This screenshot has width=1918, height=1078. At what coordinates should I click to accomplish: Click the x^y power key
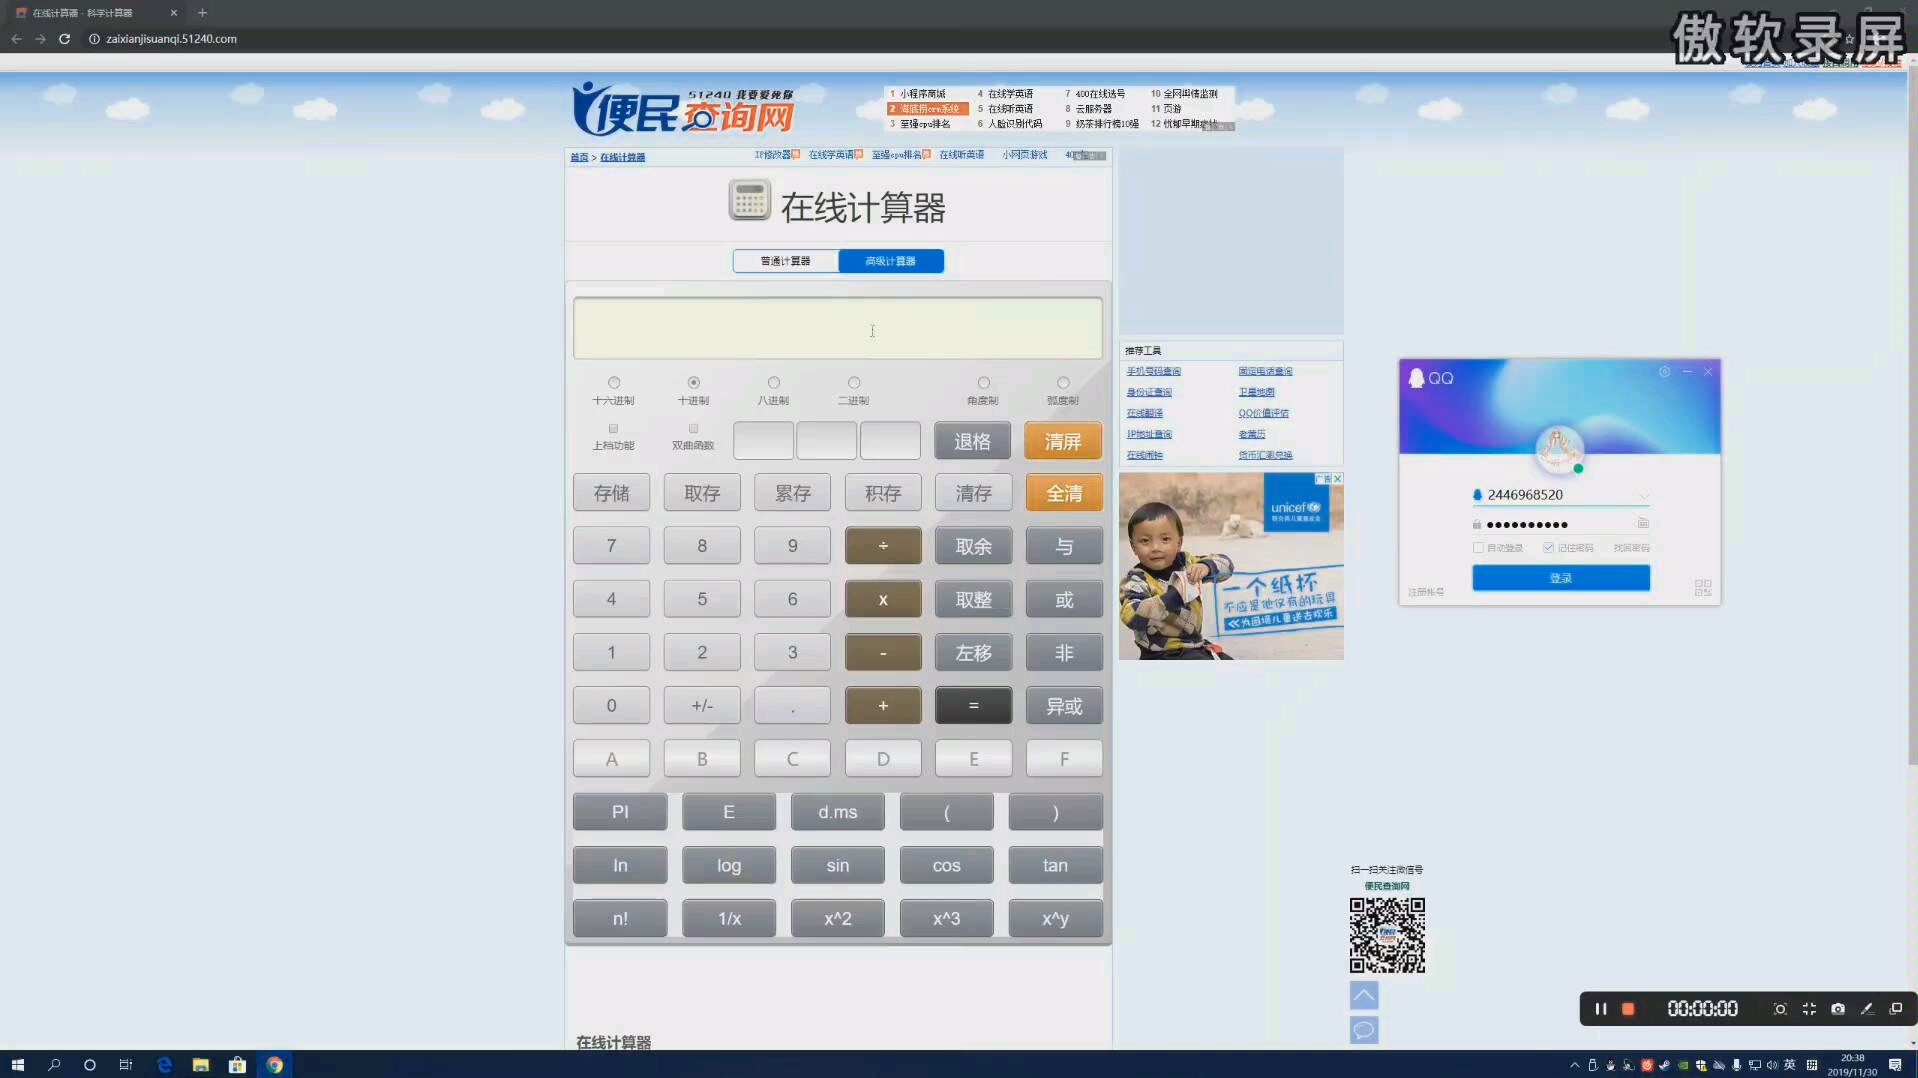pos(1056,919)
